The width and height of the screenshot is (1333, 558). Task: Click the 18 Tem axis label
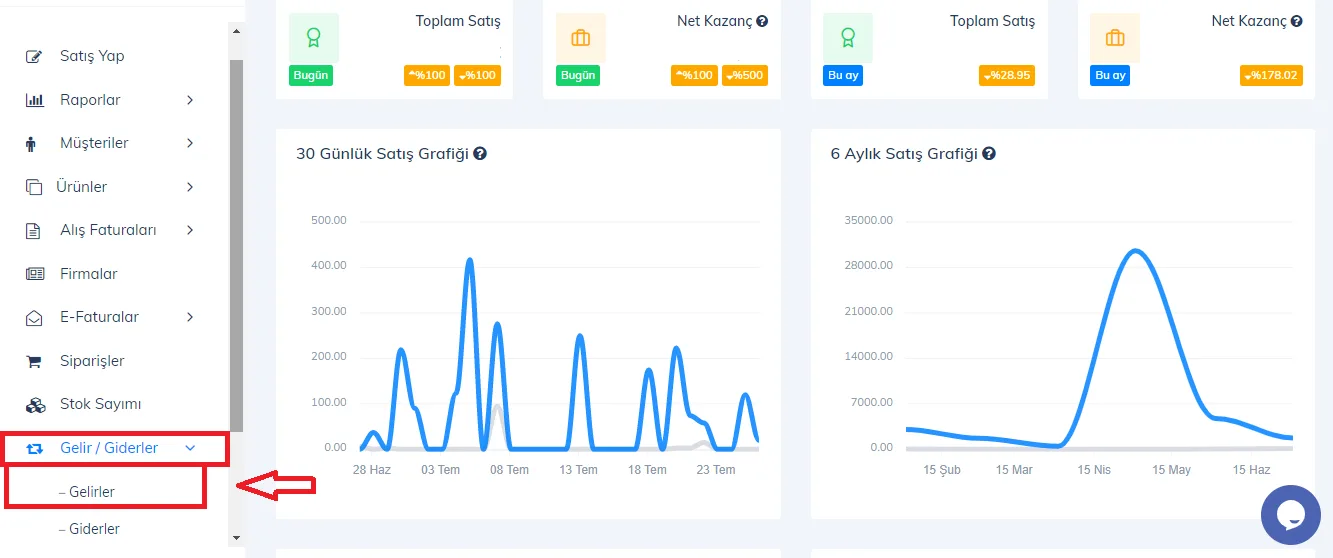point(647,470)
